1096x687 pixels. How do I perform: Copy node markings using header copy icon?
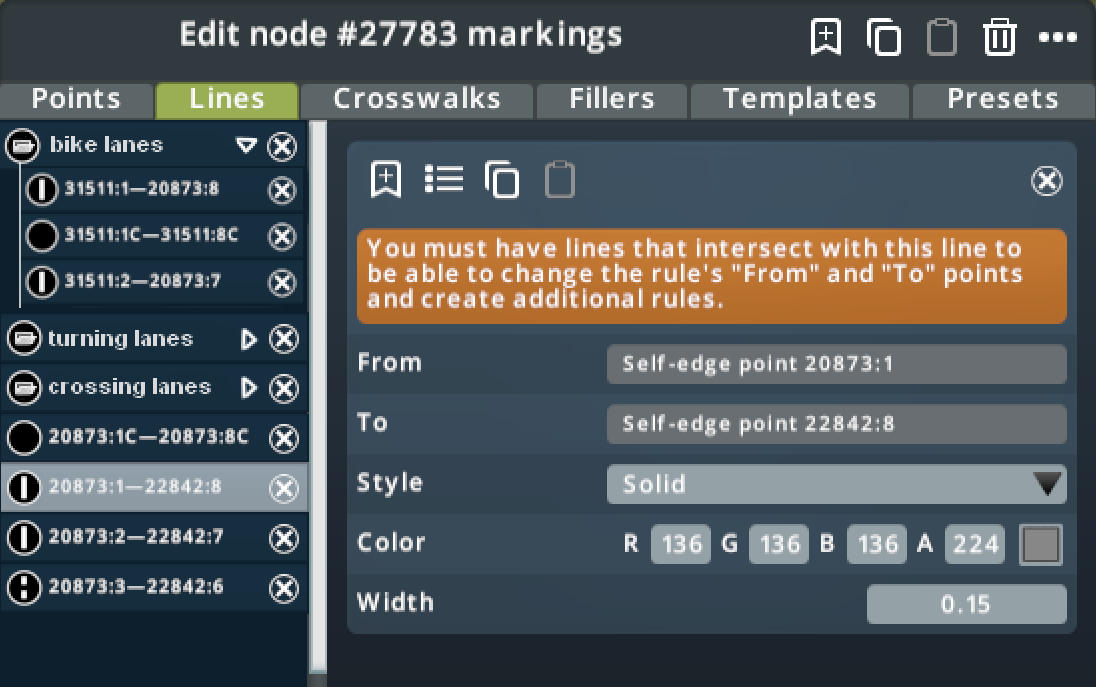click(x=884, y=36)
